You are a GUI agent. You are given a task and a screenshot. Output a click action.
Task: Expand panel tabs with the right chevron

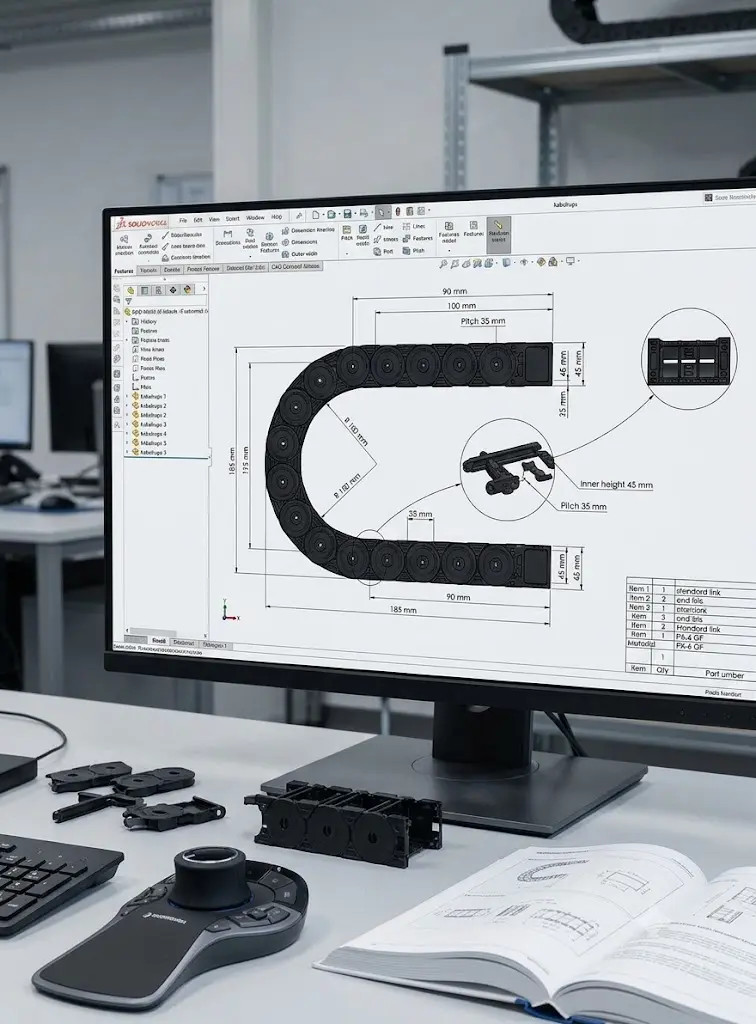(204, 289)
